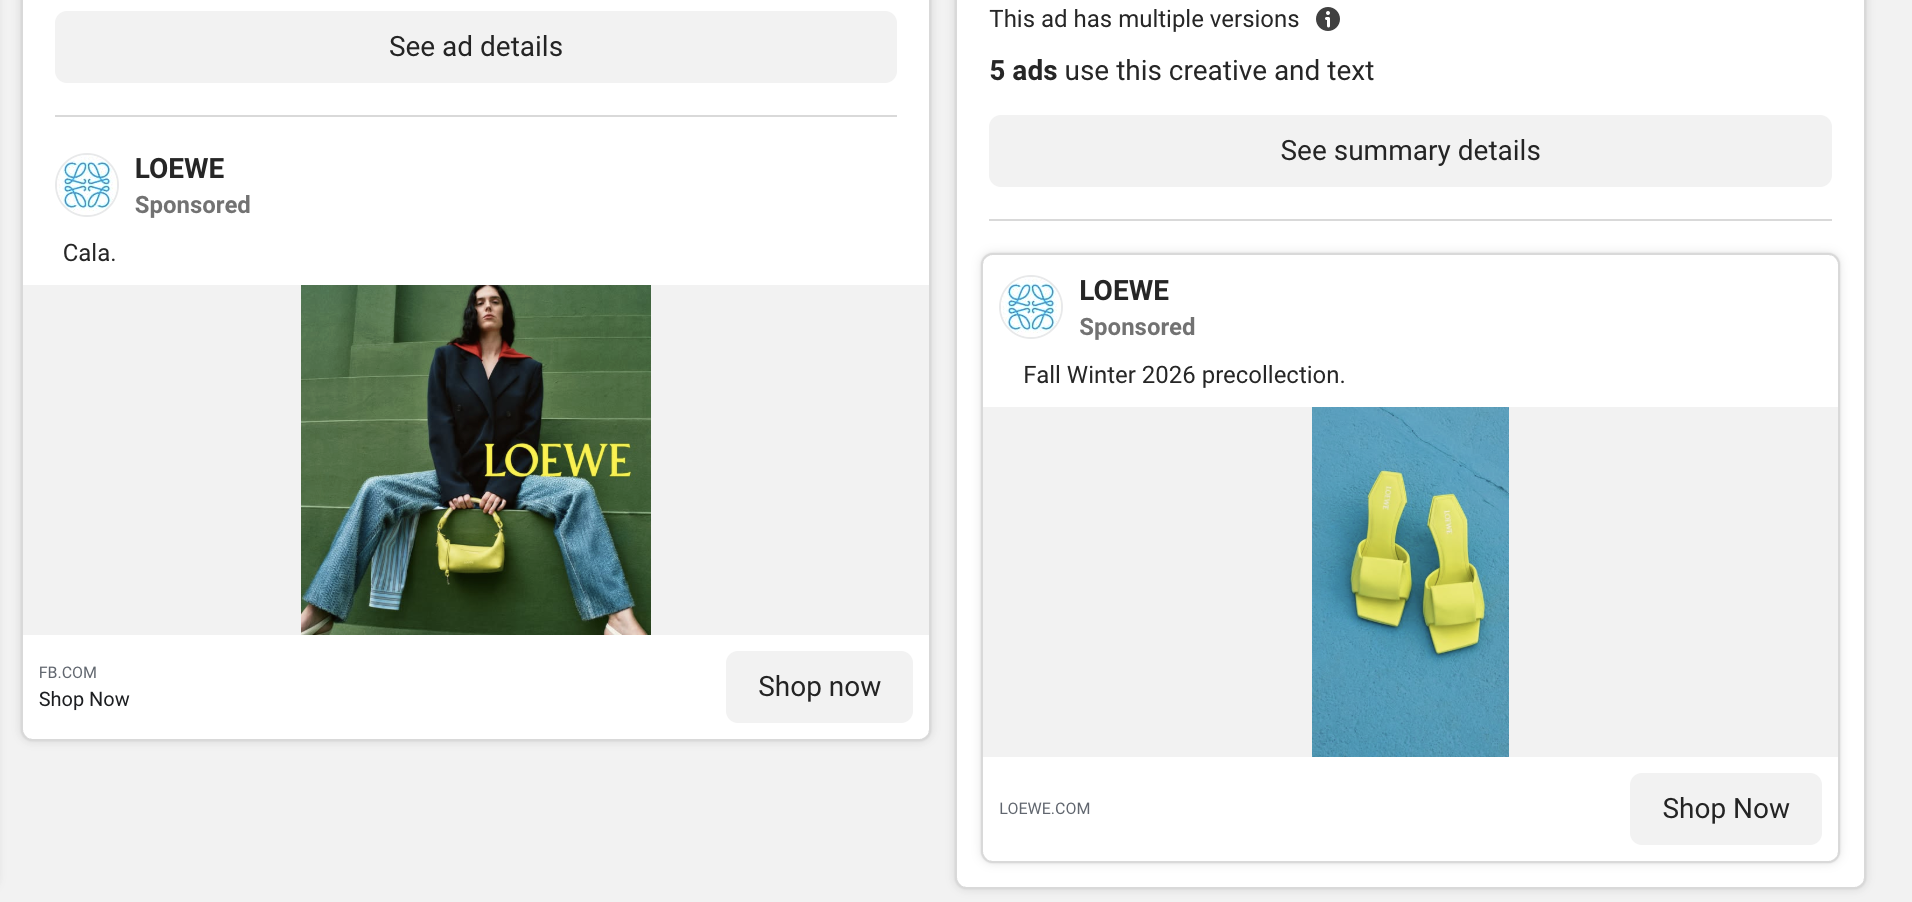The height and width of the screenshot is (902, 1912).
Task: Click the LOEWE.COM link text
Action: point(1045,809)
